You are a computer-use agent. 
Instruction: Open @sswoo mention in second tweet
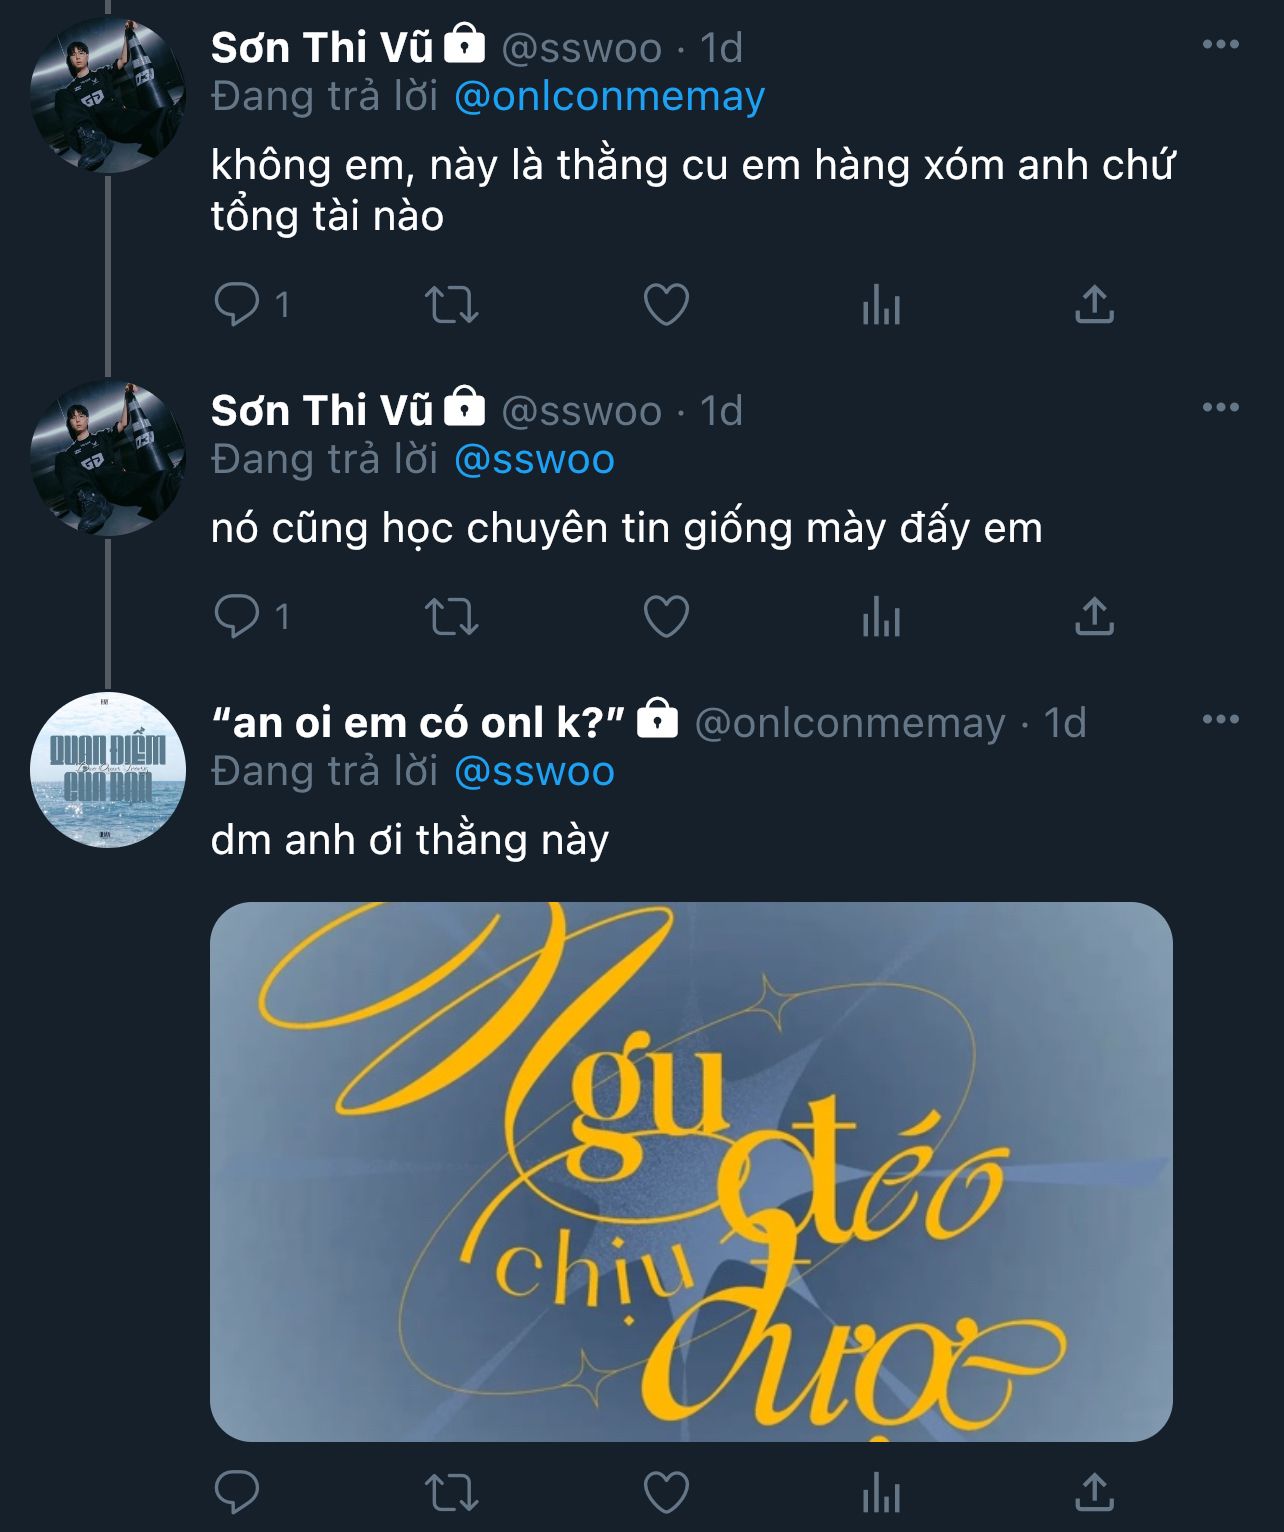(x=534, y=460)
